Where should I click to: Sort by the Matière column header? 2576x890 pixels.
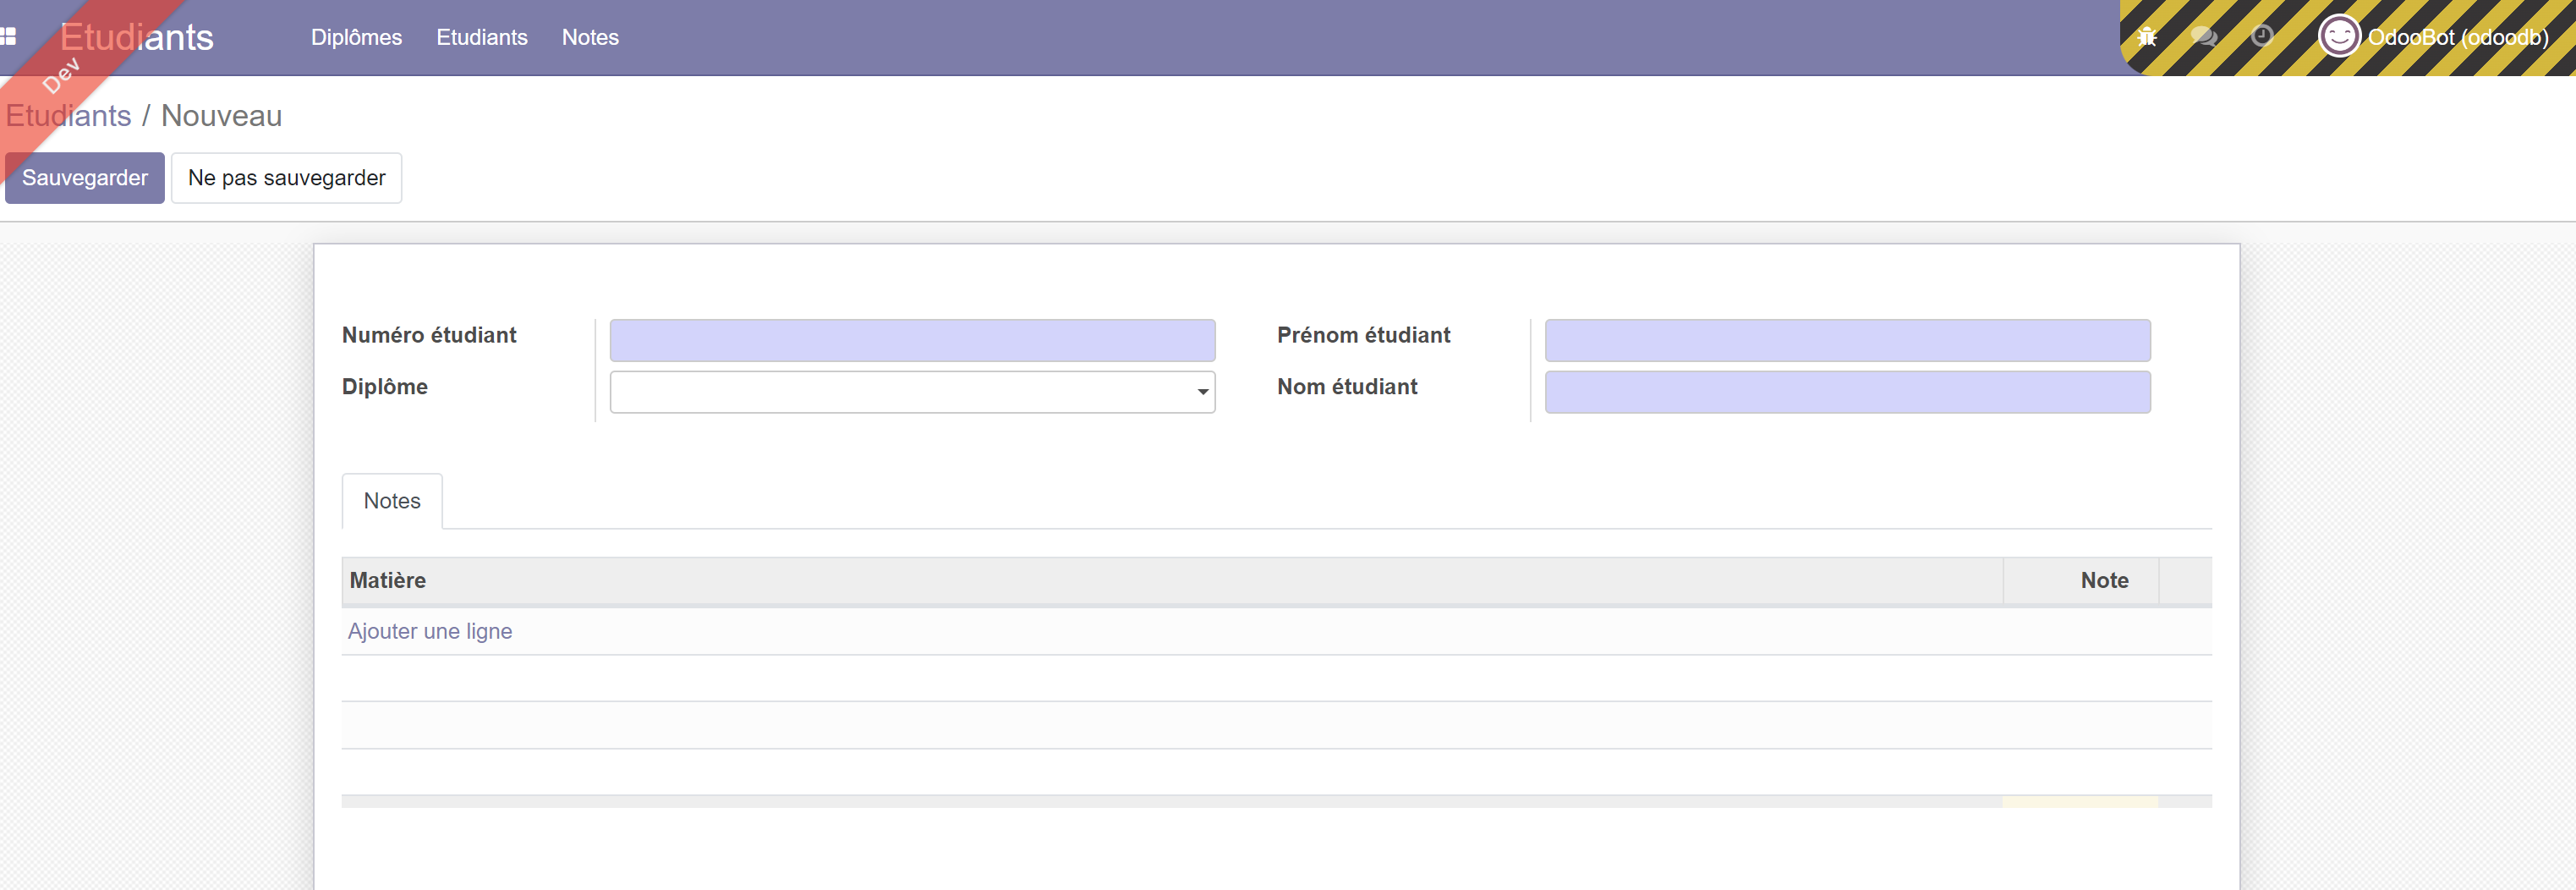point(388,581)
